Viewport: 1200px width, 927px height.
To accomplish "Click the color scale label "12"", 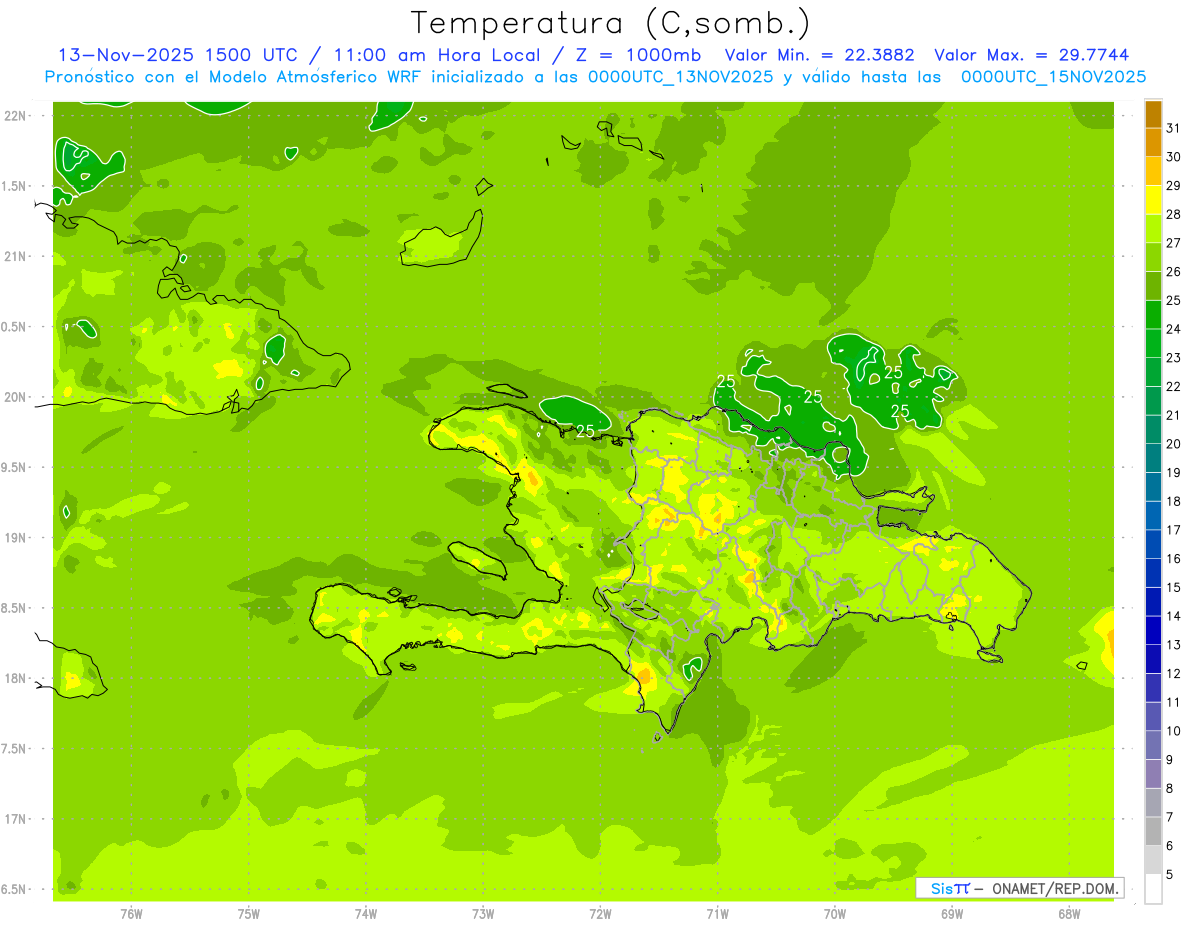I will point(1173,673).
